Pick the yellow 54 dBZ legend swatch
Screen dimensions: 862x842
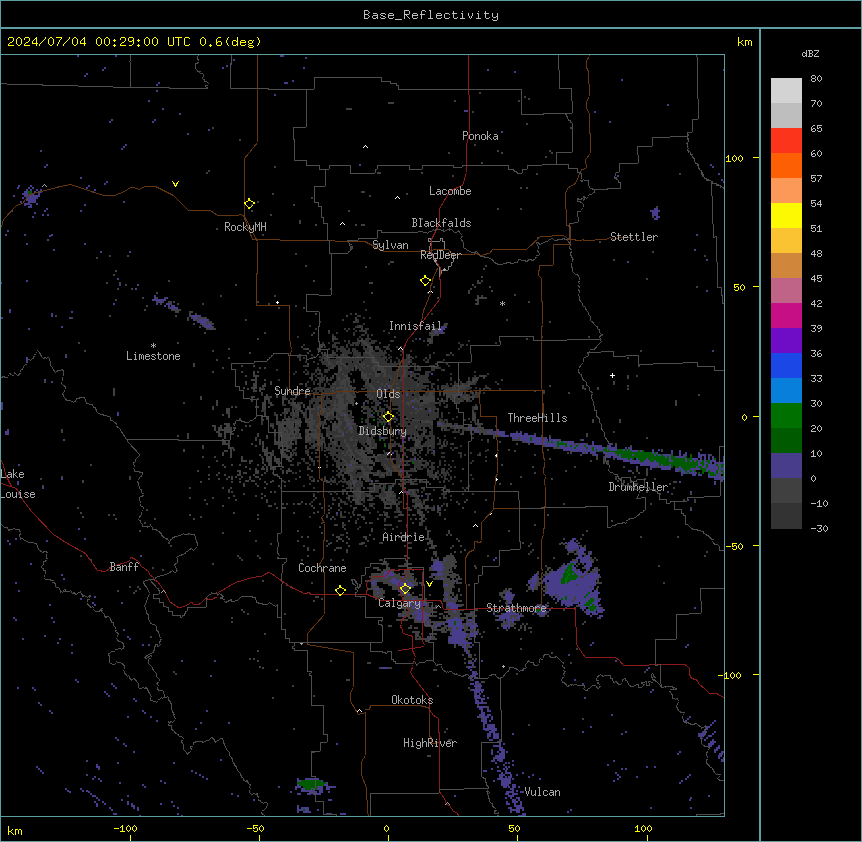coord(786,215)
